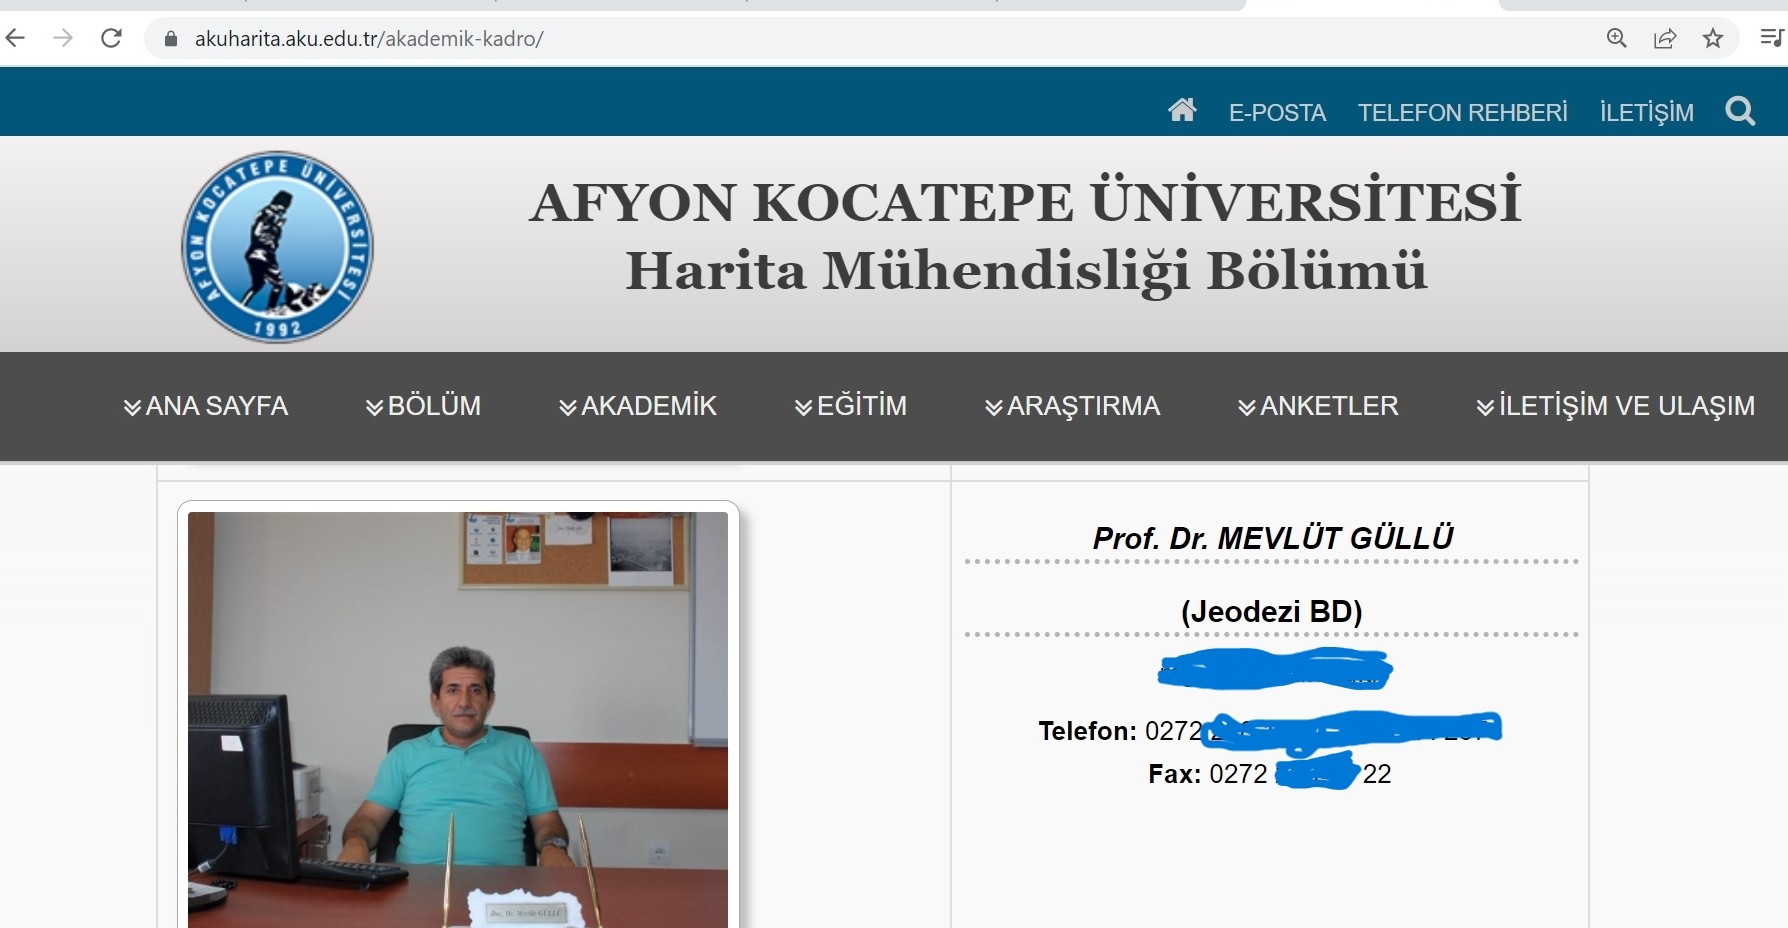This screenshot has width=1788, height=928.
Task: Open the ANA SAYFA menu
Action: (206, 406)
